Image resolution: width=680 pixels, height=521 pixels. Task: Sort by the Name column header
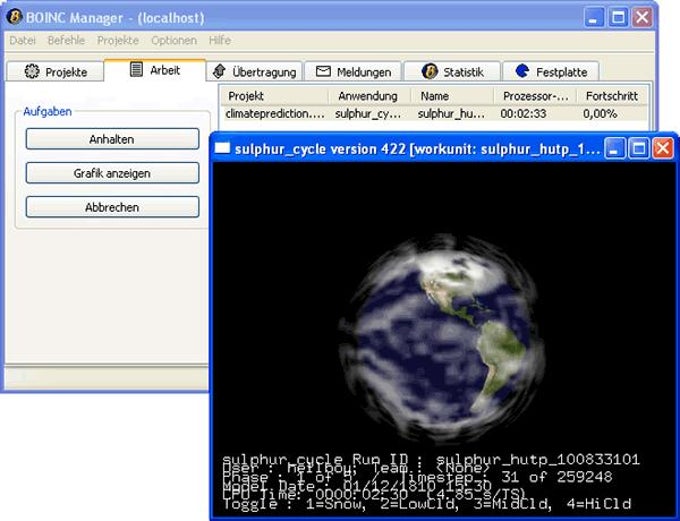point(452,96)
